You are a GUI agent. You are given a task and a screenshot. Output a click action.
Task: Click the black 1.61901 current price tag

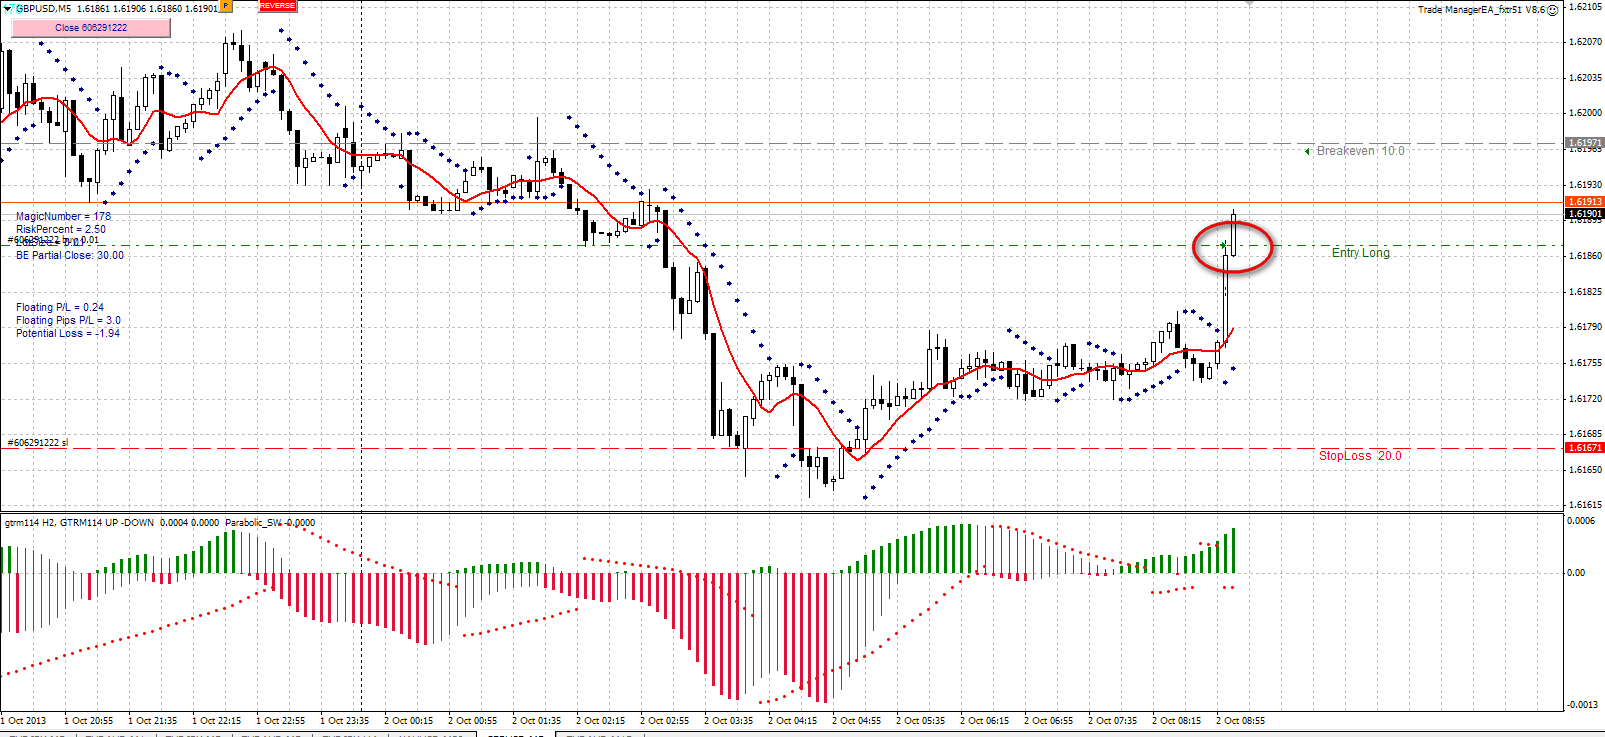1584,213
